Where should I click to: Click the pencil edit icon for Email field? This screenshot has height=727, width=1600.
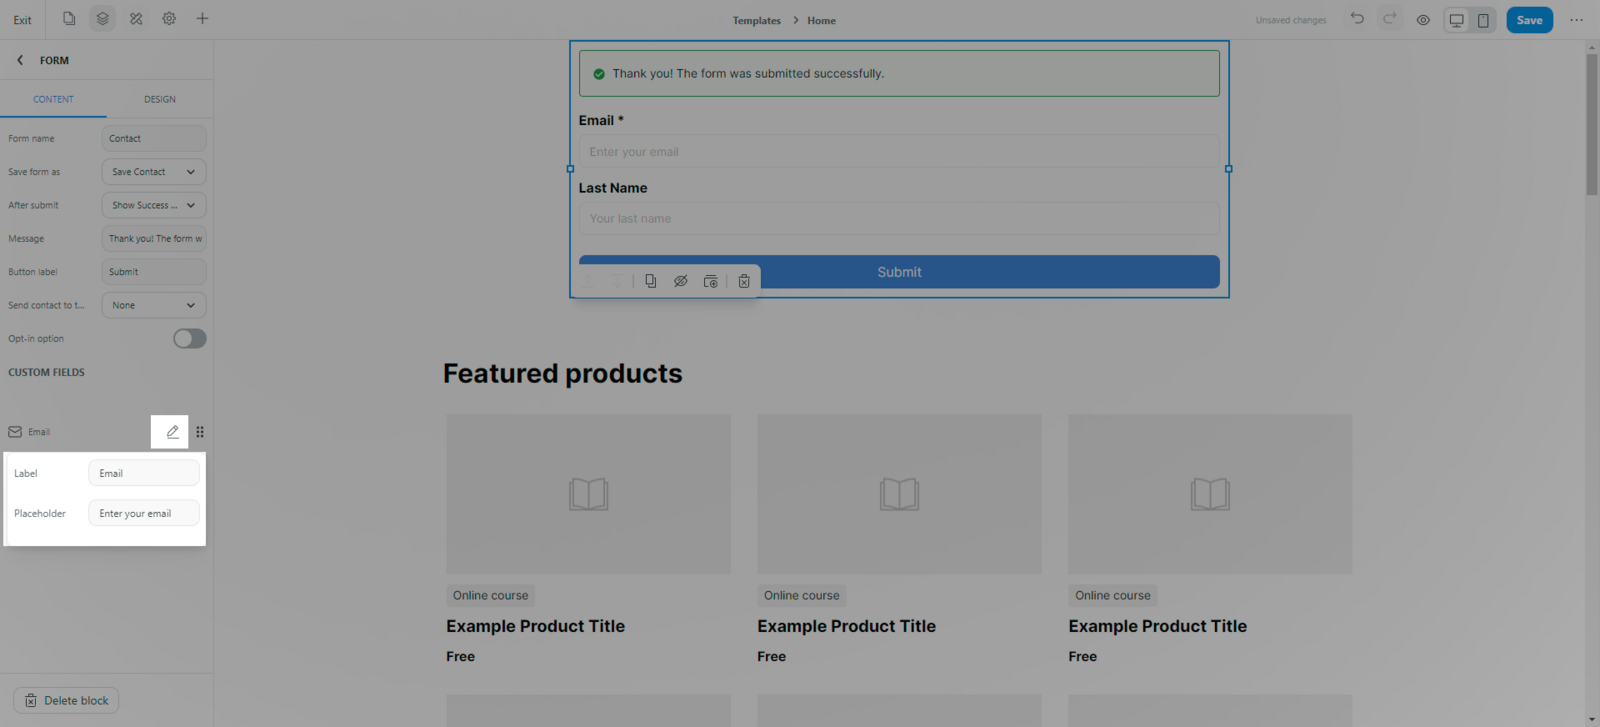[x=172, y=432]
